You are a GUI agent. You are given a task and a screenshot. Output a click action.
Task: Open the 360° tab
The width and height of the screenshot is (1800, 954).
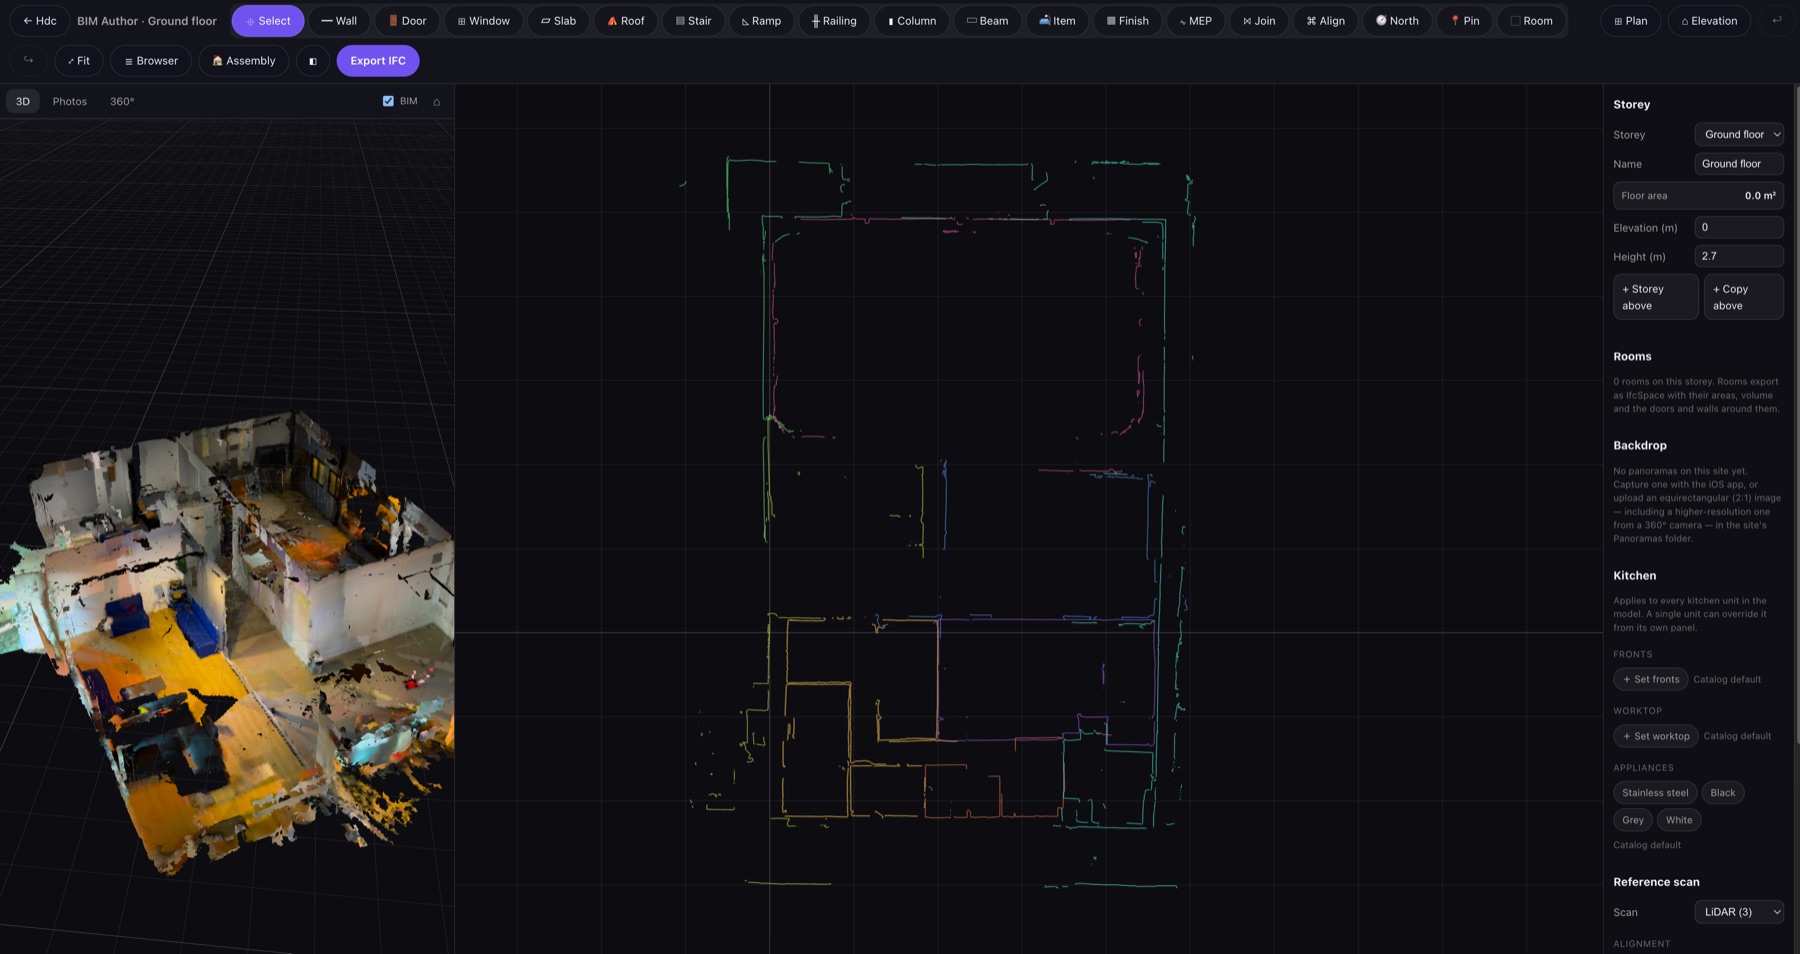[122, 101]
